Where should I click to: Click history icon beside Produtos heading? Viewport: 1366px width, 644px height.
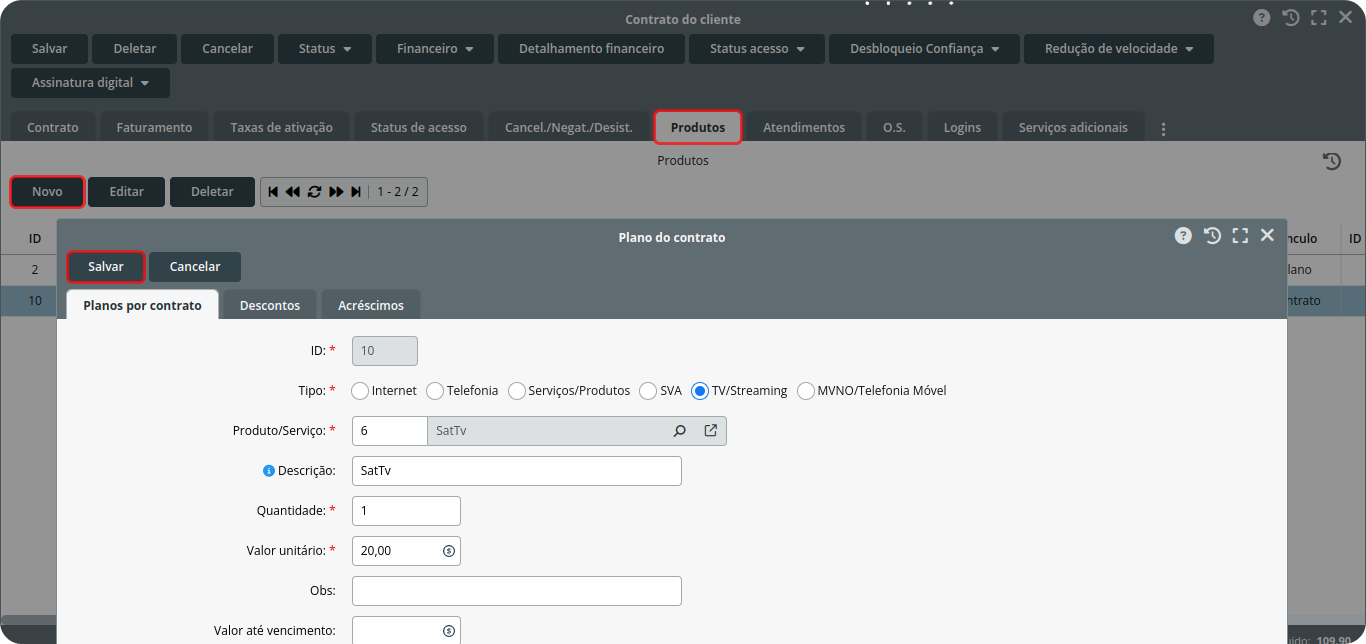[x=1332, y=161]
